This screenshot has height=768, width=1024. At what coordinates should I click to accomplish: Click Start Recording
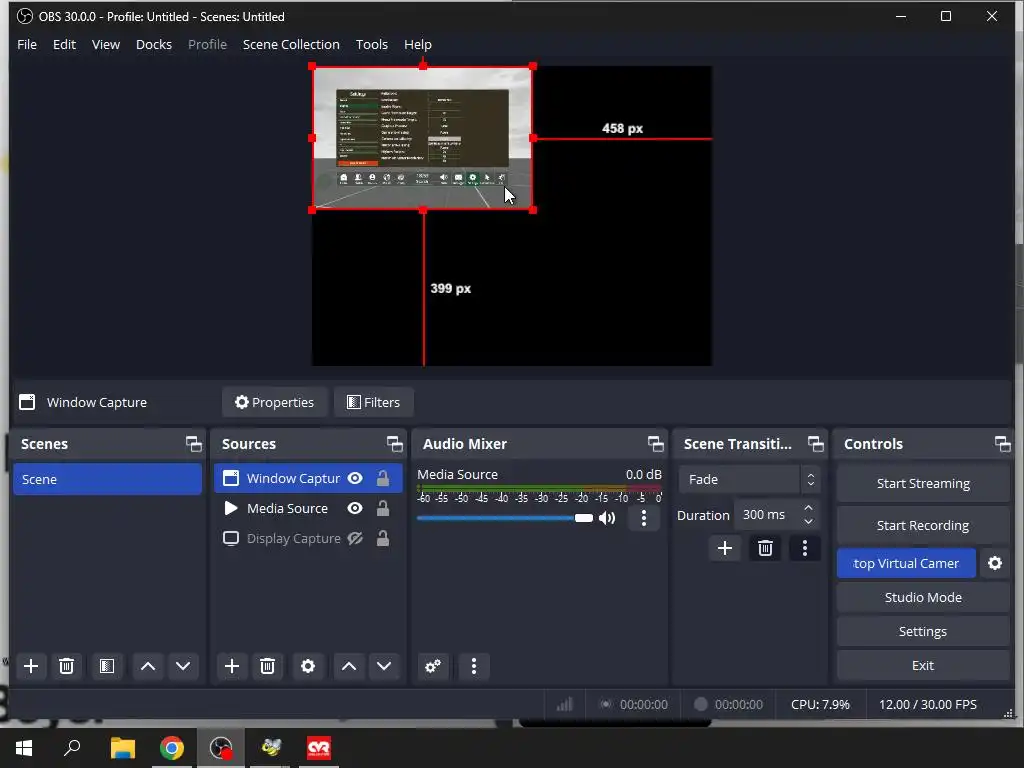pyautogui.click(x=923, y=525)
